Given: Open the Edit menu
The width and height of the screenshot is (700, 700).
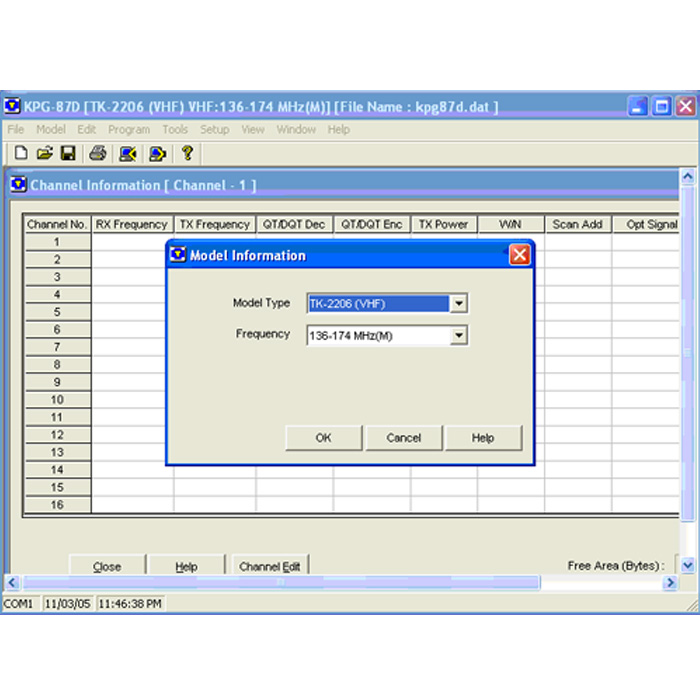Looking at the screenshot, I should (x=87, y=129).
